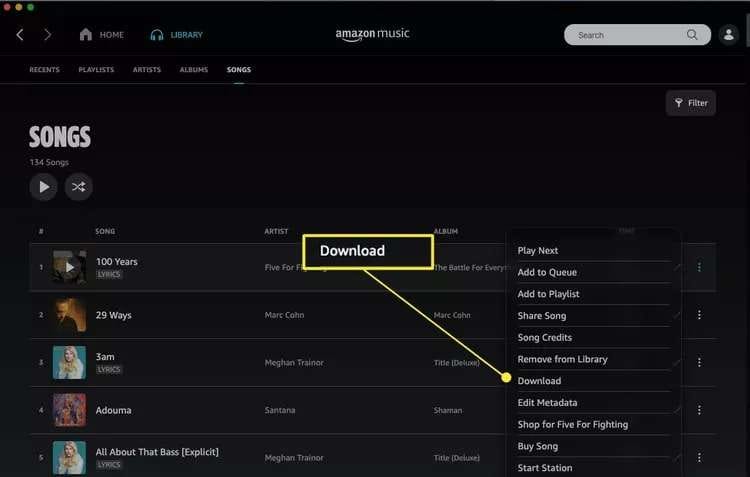Click the song title 100 Years
The width and height of the screenshot is (750, 477).
coord(117,262)
